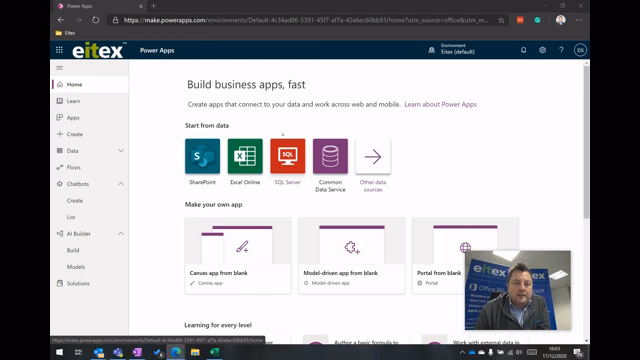Open Microsoft Teams from the taskbar

coord(118,352)
